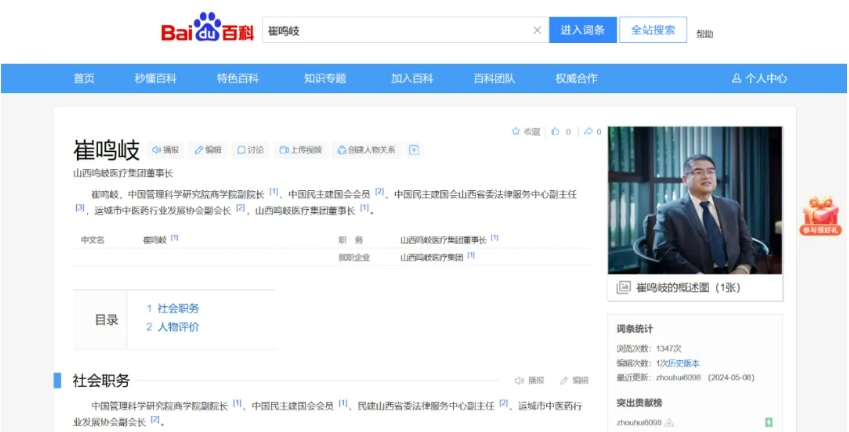Click the 编辑 pencil button beside the title
849x432 pixels.
(208, 150)
